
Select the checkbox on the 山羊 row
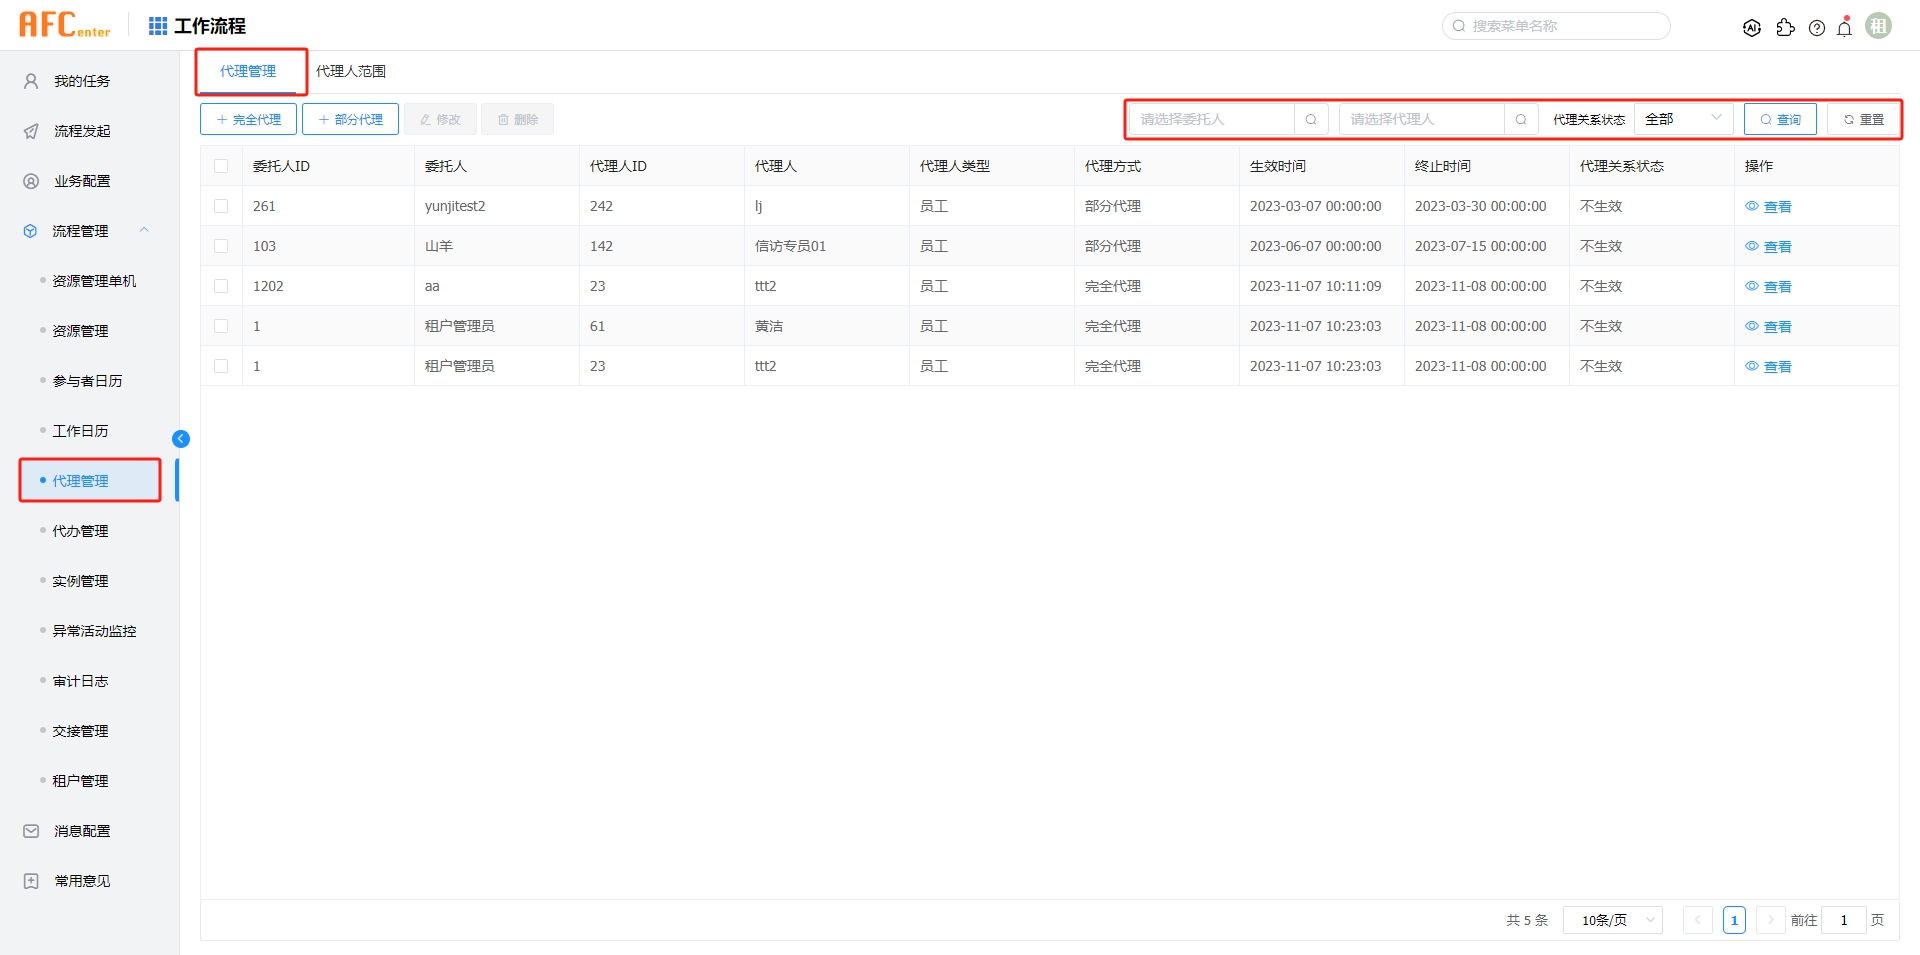[221, 245]
